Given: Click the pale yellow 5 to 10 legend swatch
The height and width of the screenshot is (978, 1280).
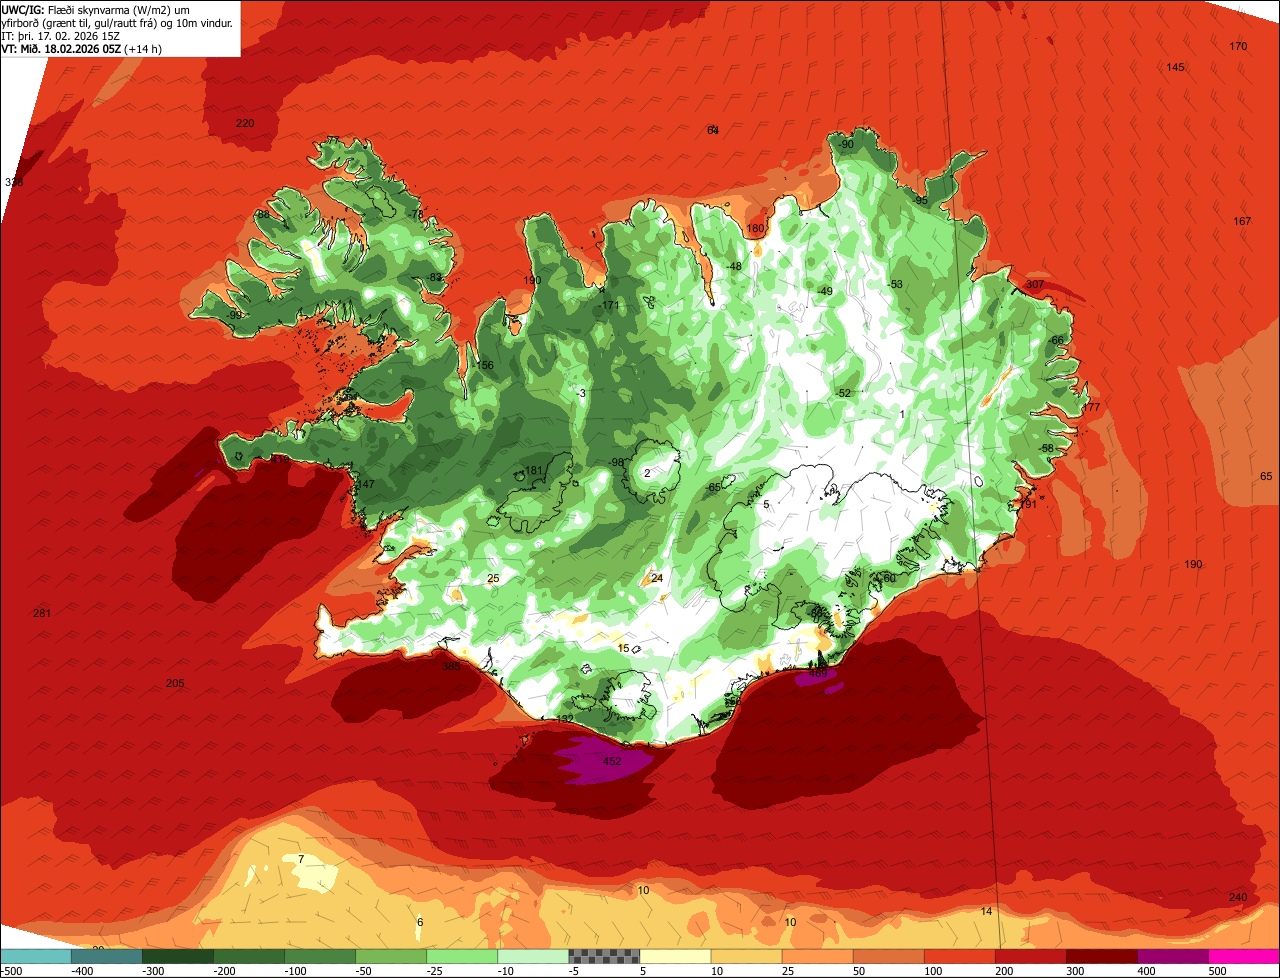Looking at the screenshot, I should click(675, 956).
